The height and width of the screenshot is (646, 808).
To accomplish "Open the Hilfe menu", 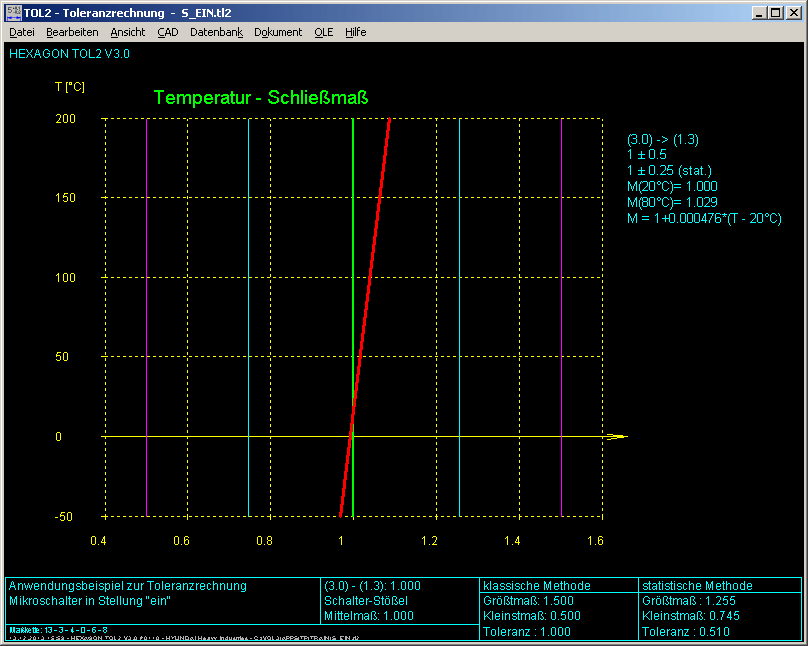I will [356, 32].
